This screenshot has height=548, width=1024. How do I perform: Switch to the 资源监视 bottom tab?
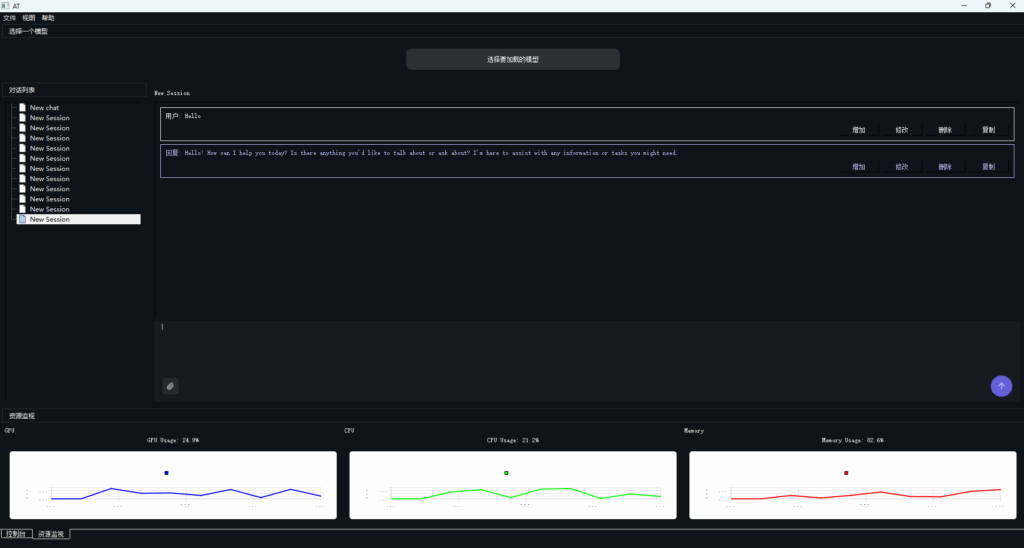tap(51, 534)
